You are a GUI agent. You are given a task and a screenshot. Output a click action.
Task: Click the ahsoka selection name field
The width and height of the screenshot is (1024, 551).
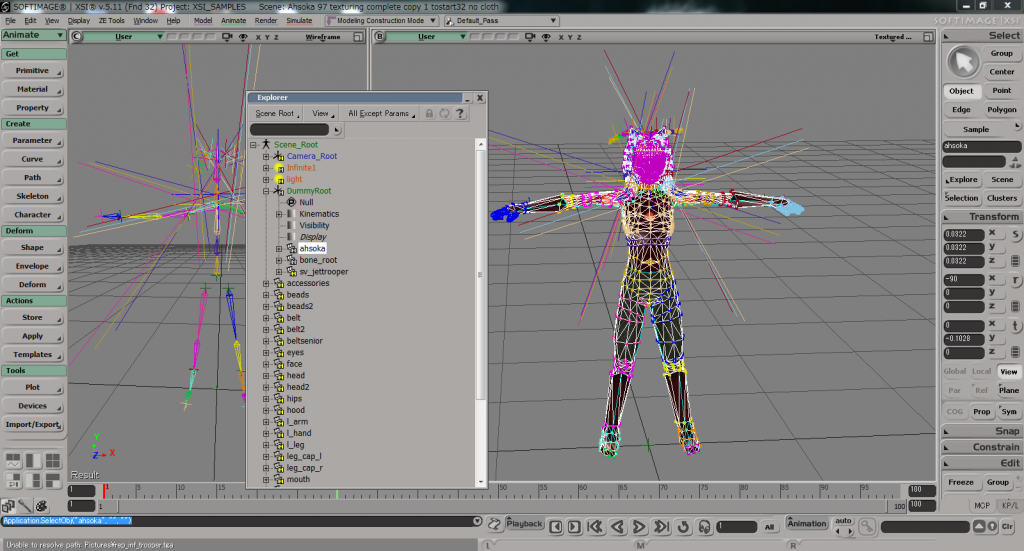(981, 146)
